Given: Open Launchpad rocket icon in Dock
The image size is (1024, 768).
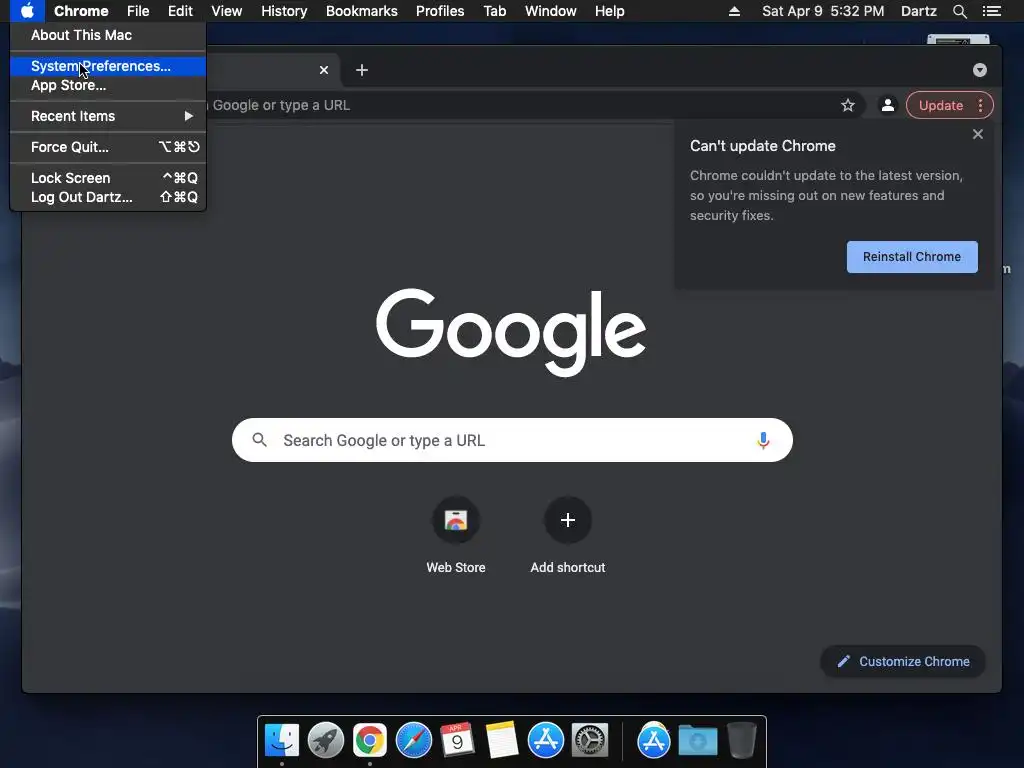Looking at the screenshot, I should (x=326, y=741).
